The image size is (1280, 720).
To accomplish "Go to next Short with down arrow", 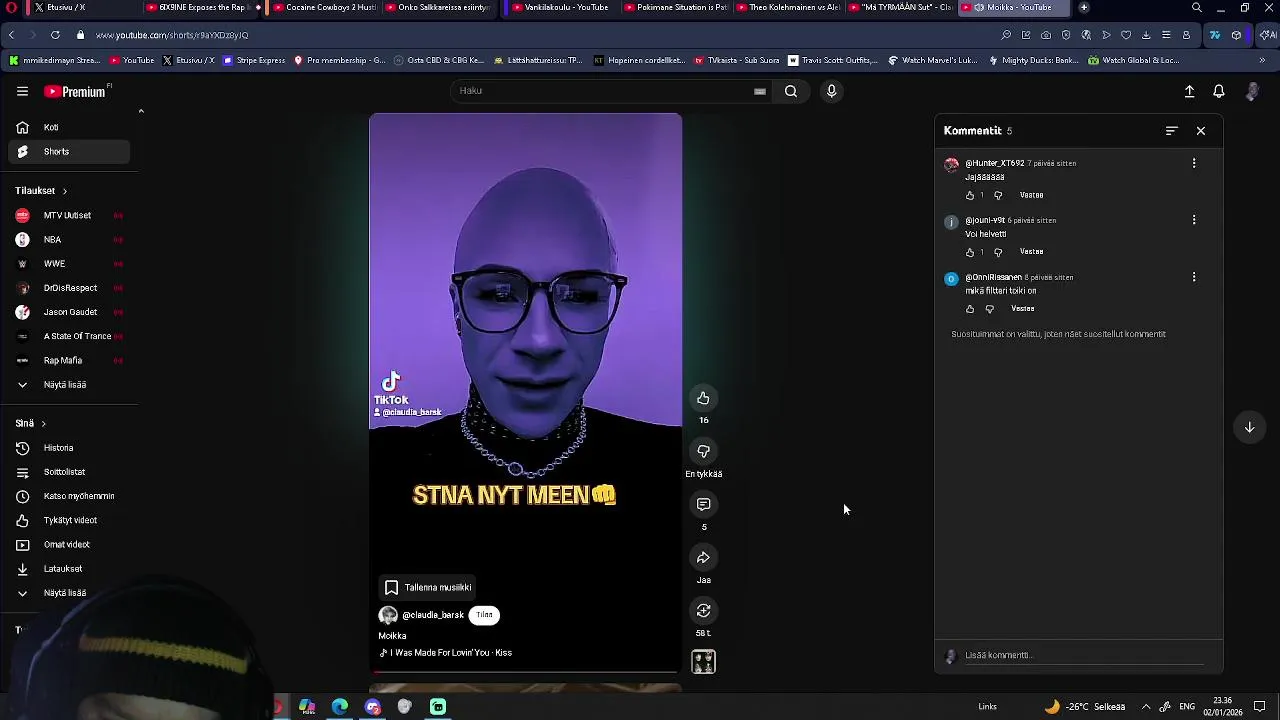I will point(1249,427).
